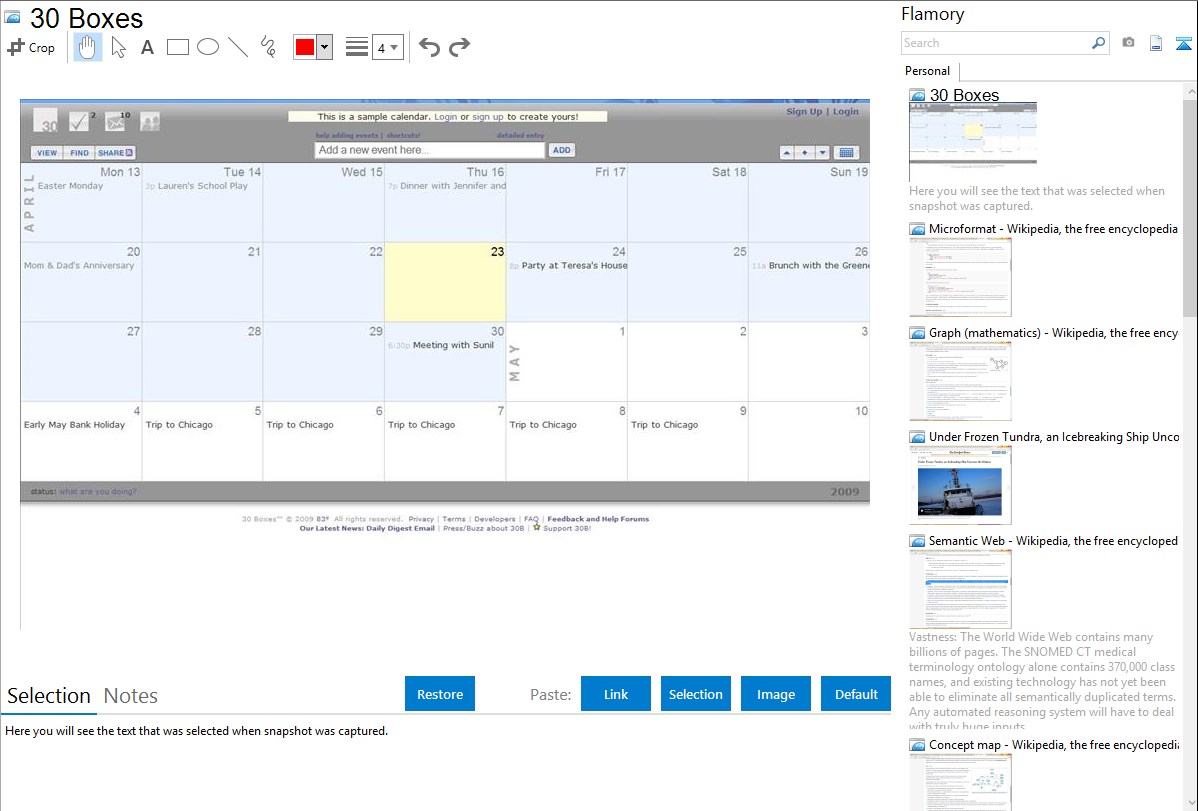Click the FIND button in calendar
This screenshot has width=1198, height=811.
[x=79, y=153]
